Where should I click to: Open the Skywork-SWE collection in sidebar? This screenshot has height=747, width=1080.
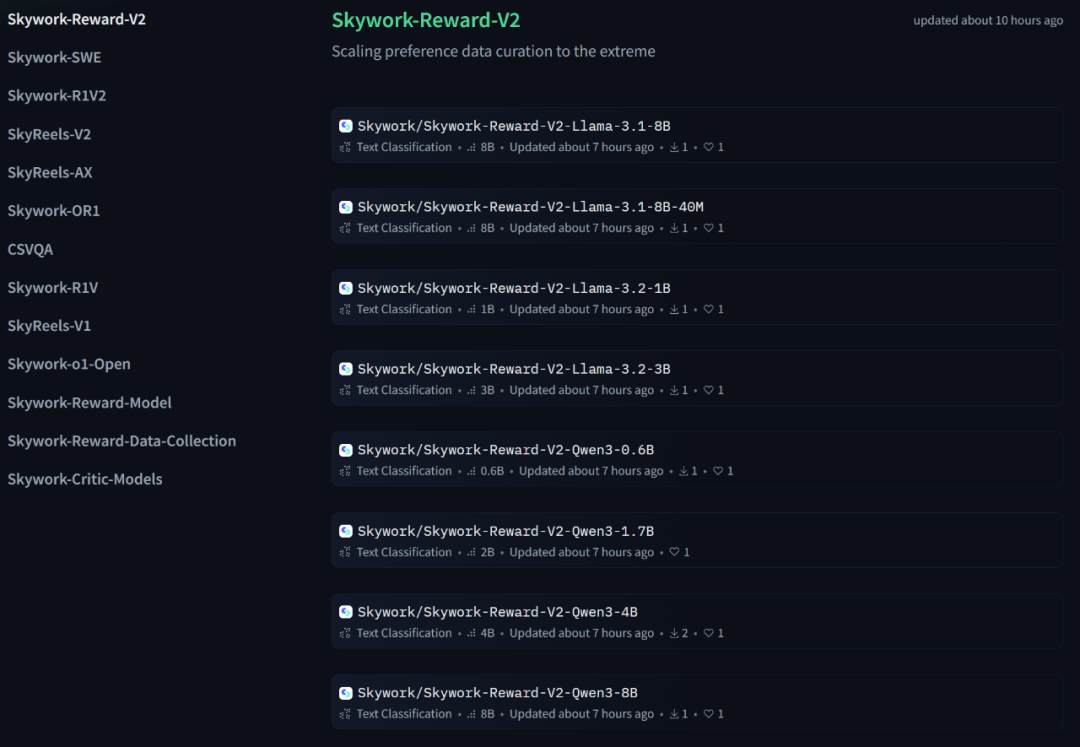pos(54,57)
